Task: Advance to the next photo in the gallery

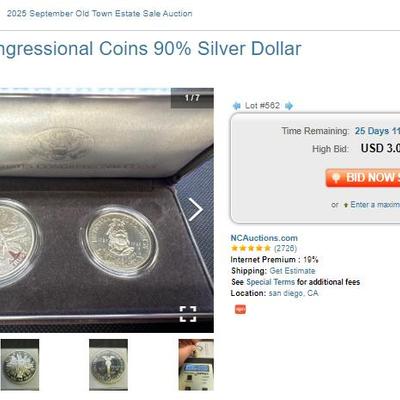Action: tap(196, 210)
